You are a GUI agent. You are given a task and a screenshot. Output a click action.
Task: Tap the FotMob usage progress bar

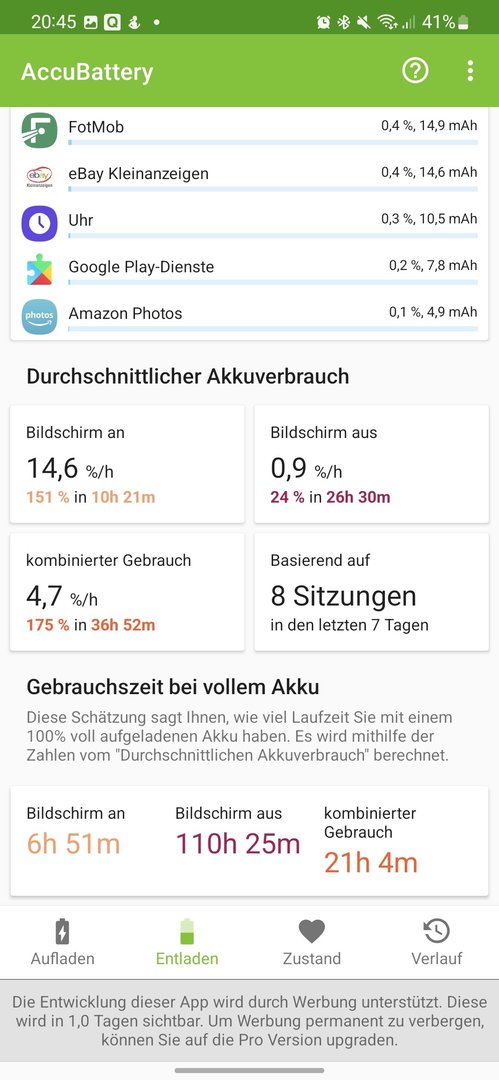(x=273, y=143)
